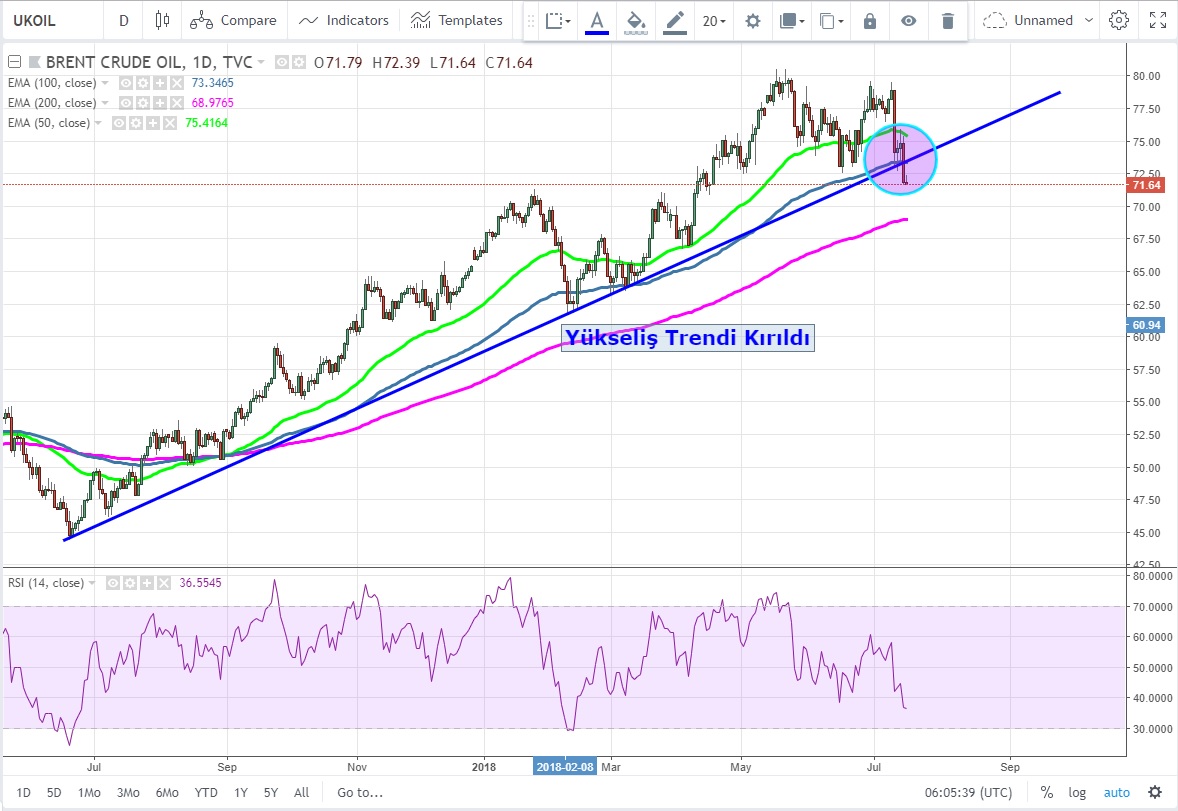Lock the selected drawing with padlock icon
Viewport: 1178px width, 811px height.
pos(870,21)
